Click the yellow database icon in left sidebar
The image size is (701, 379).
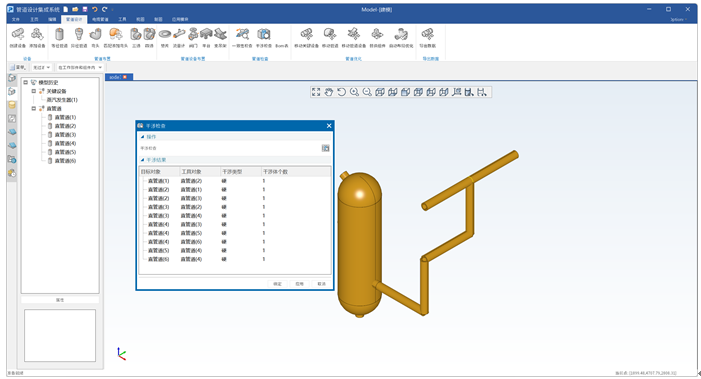tap(12, 105)
